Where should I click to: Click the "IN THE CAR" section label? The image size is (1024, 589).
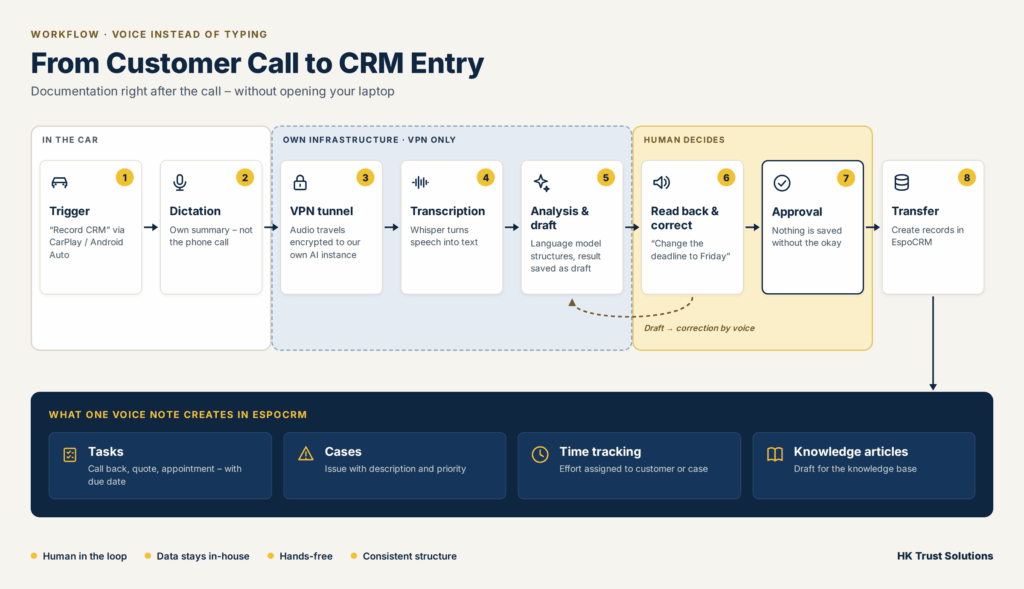70,140
